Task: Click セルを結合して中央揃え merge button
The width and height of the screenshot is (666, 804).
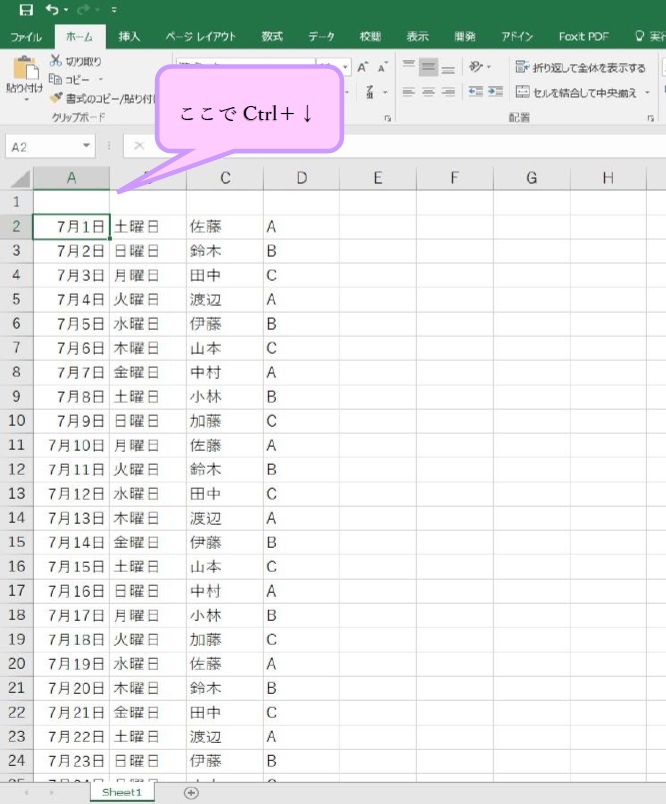Action: (576, 92)
